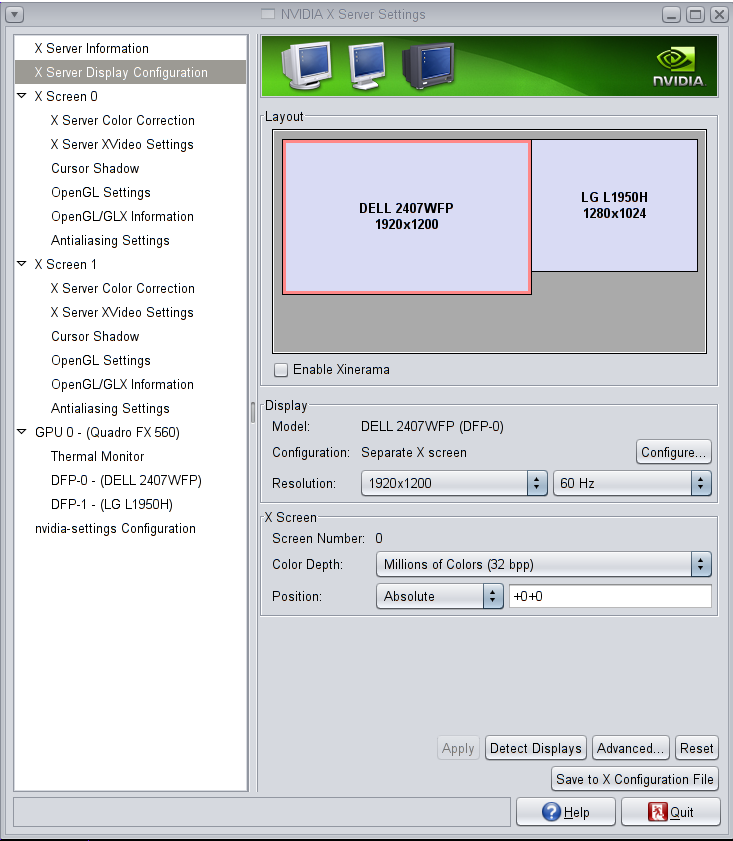This screenshot has width=733, height=841.
Task: Click the flat panel monitor icon in banner
Action: click(367, 65)
